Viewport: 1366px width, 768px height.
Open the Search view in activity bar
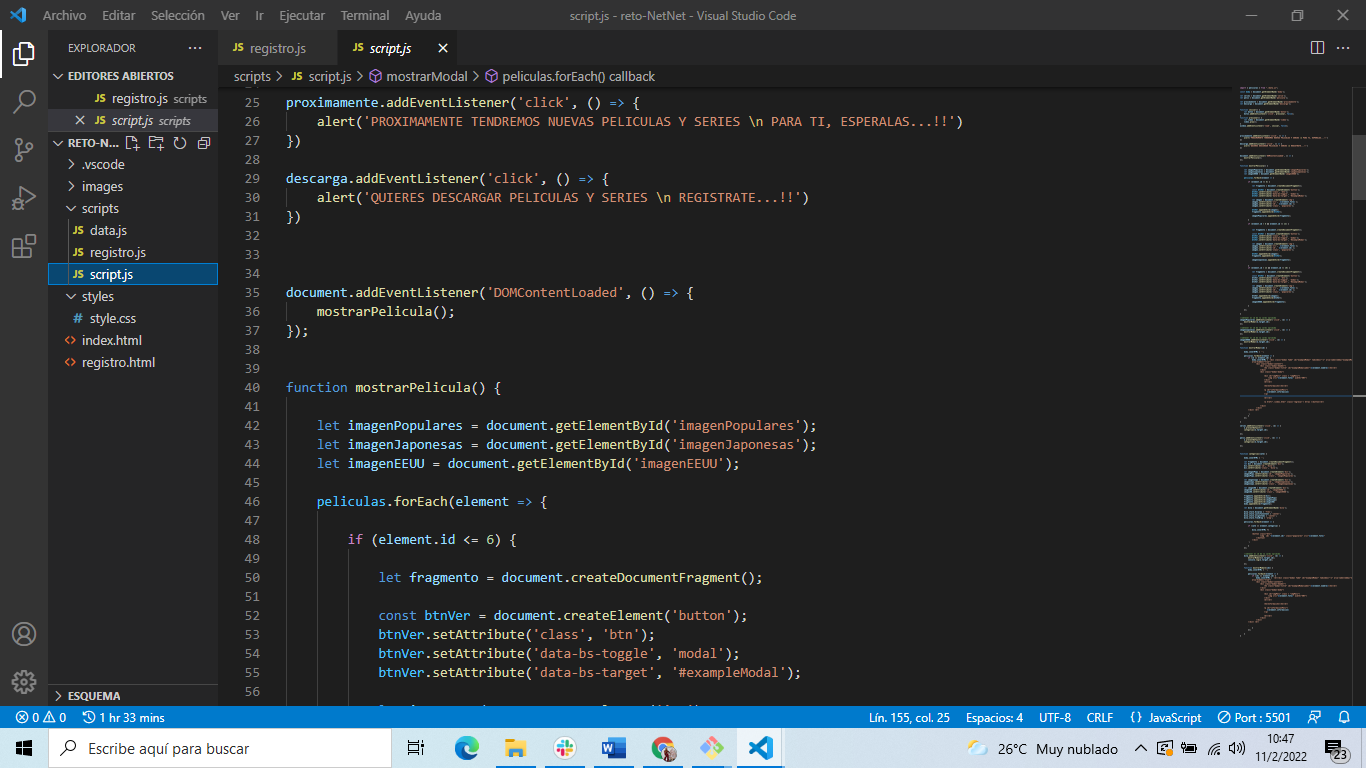point(24,102)
